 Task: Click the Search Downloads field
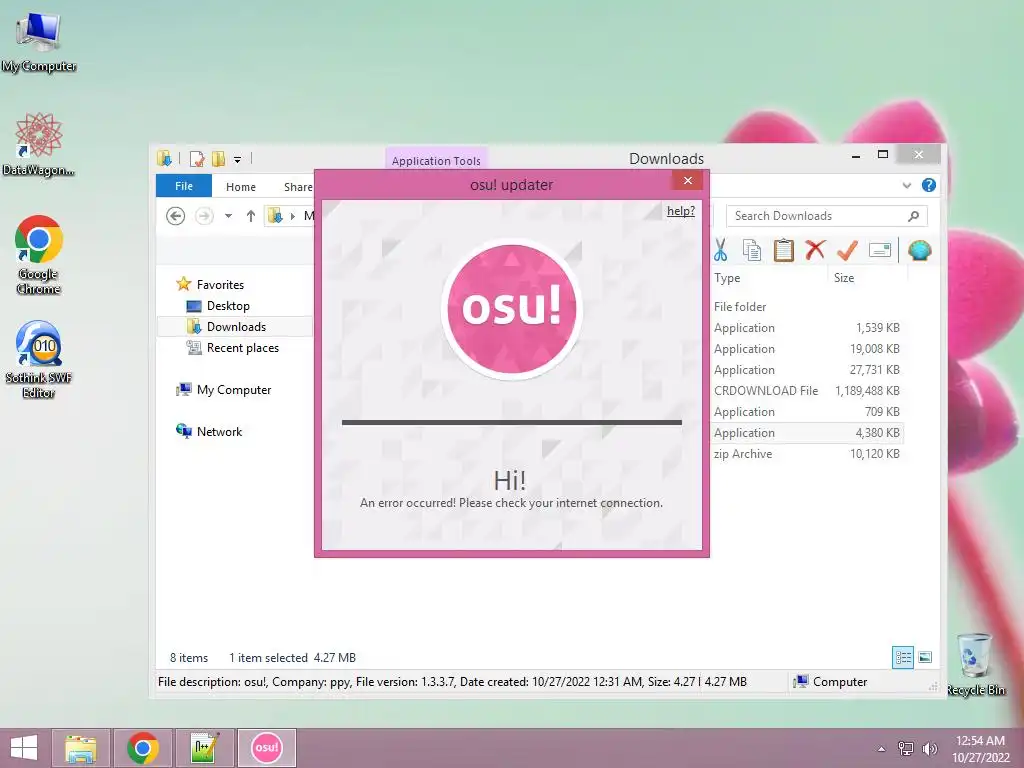pyautogui.click(x=826, y=216)
